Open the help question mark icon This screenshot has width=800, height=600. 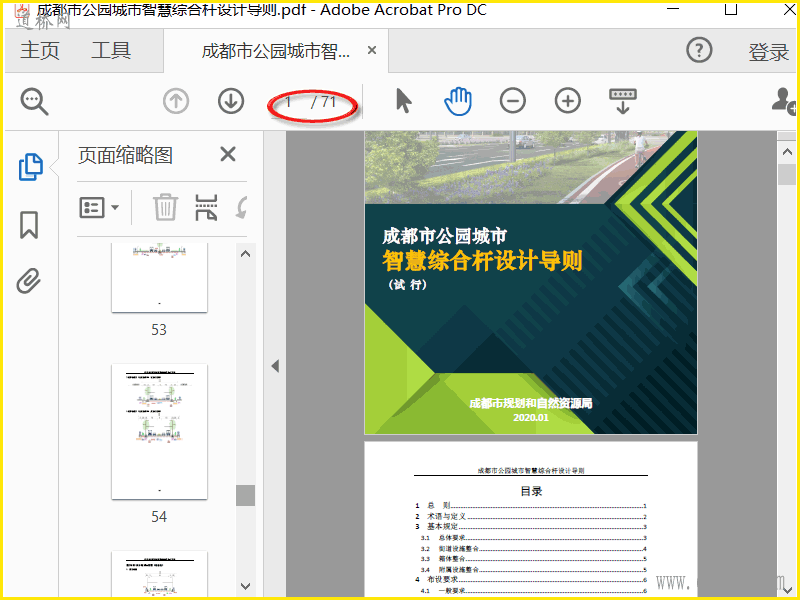(699, 50)
